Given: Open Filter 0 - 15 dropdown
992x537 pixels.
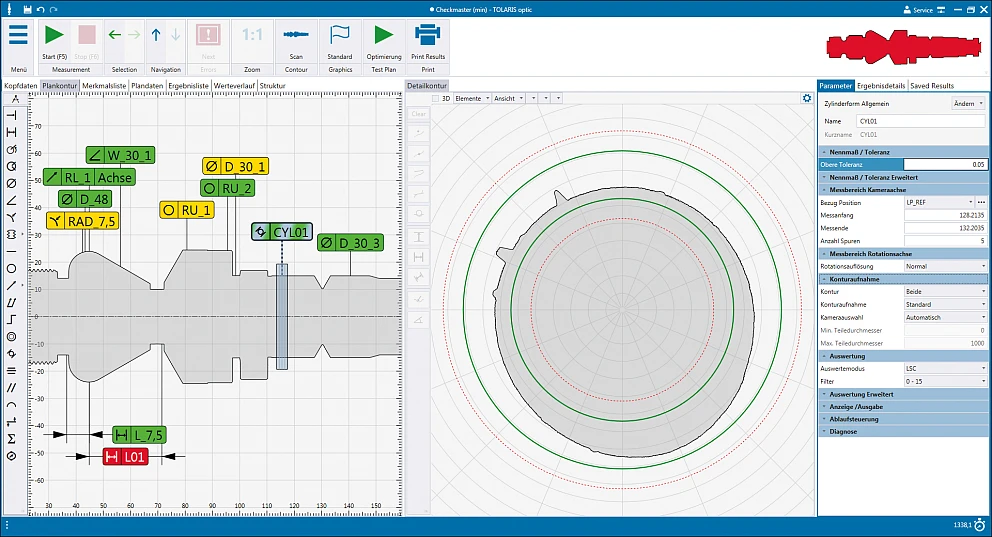Looking at the screenshot, I should point(945,381).
